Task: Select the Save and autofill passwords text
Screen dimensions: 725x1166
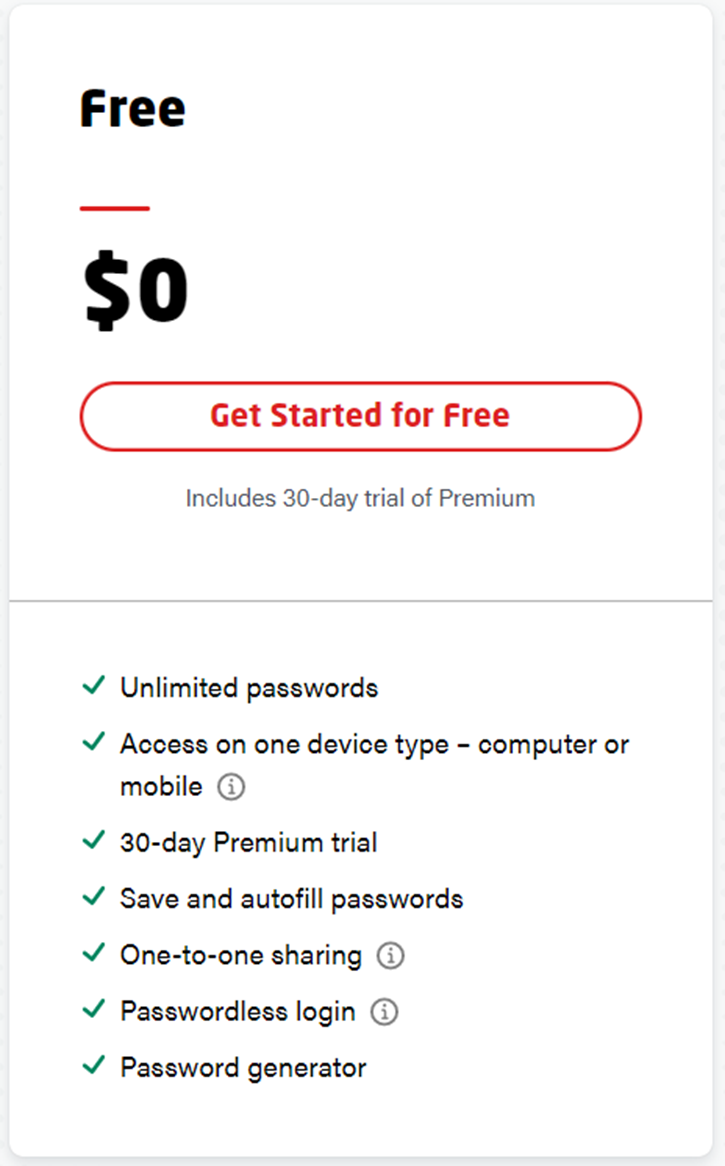Action: tap(291, 900)
